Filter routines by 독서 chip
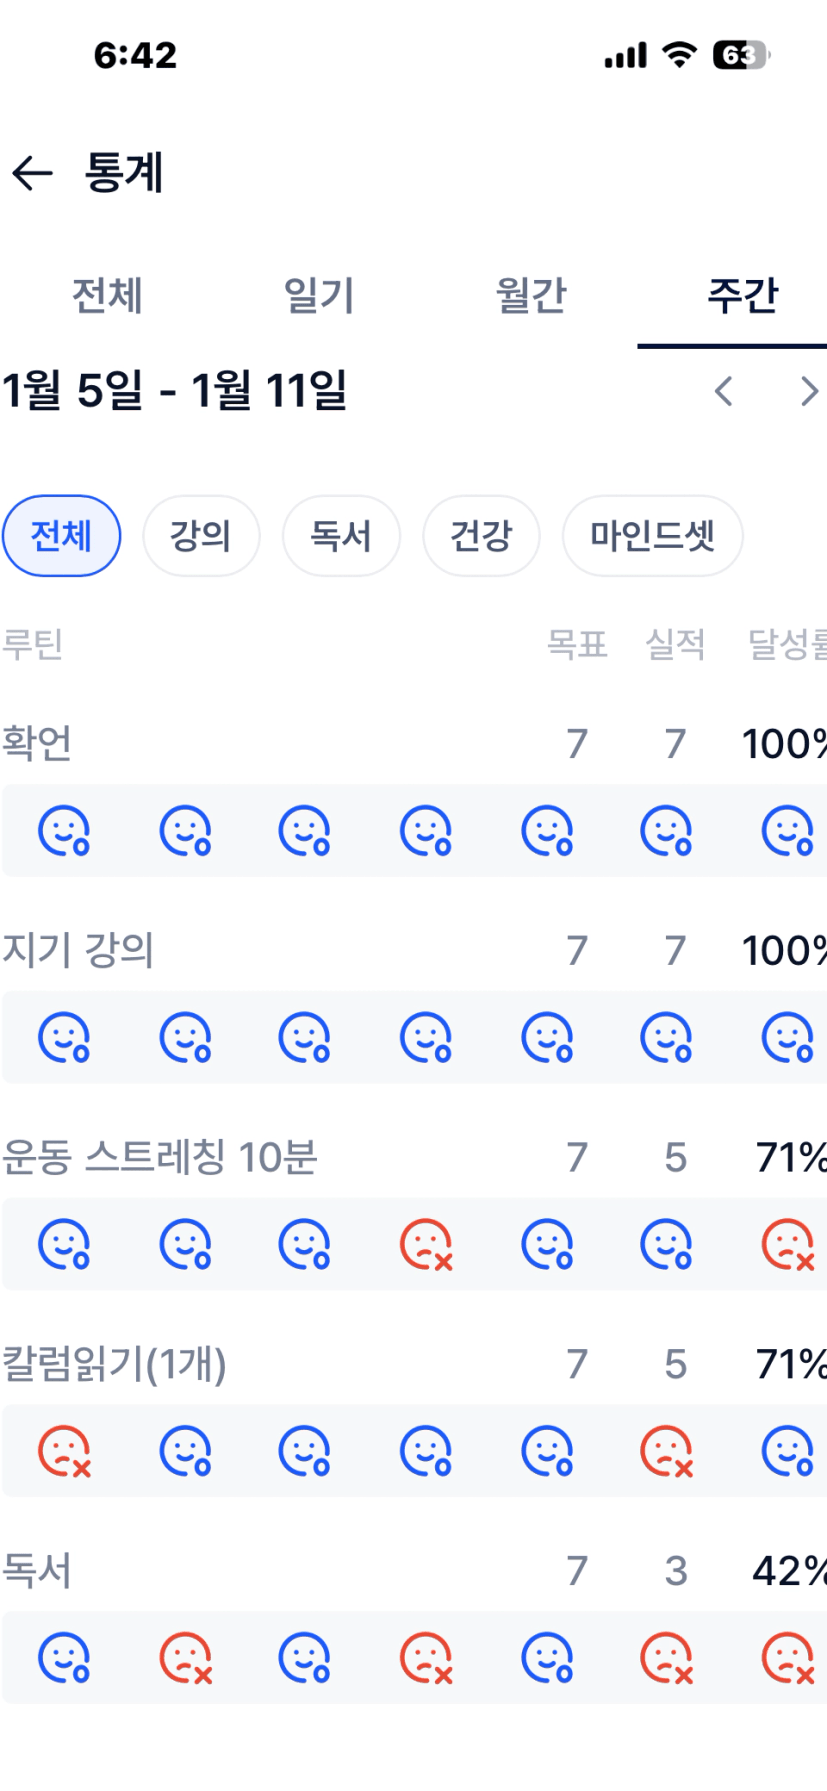 (x=341, y=536)
